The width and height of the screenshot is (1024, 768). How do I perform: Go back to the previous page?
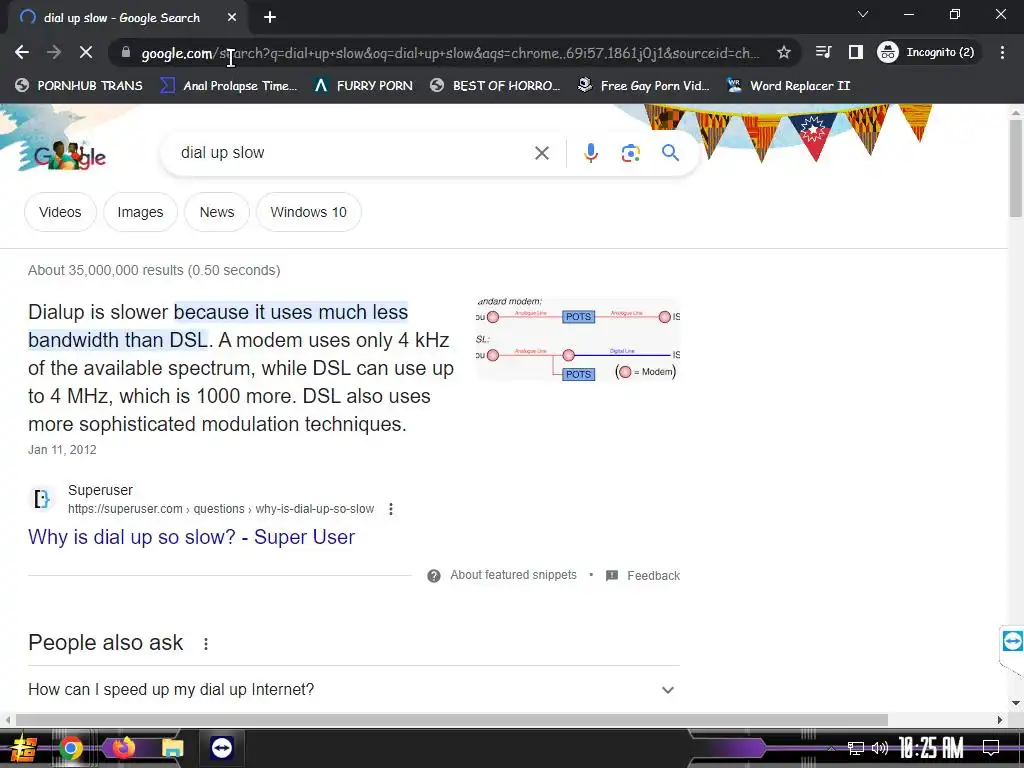click(22, 52)
